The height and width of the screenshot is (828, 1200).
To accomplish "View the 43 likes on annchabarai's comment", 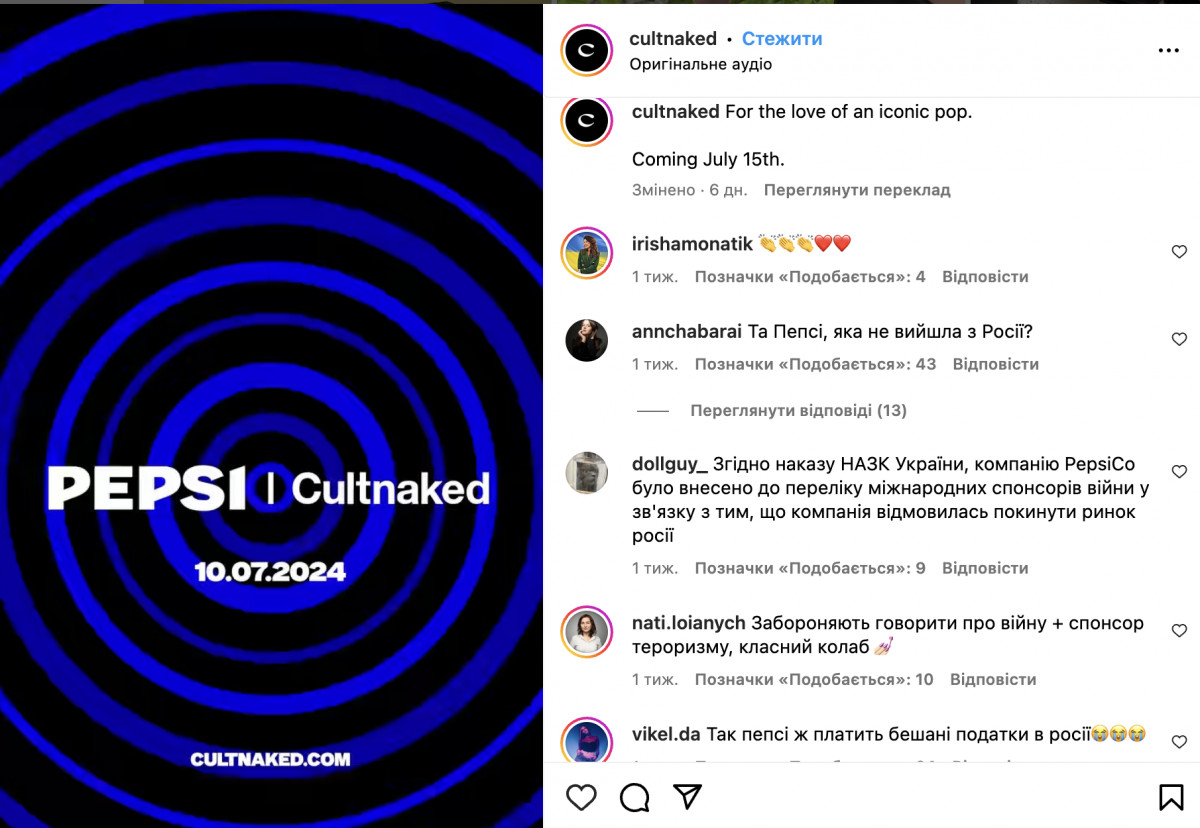I will (x=815, y=364).
